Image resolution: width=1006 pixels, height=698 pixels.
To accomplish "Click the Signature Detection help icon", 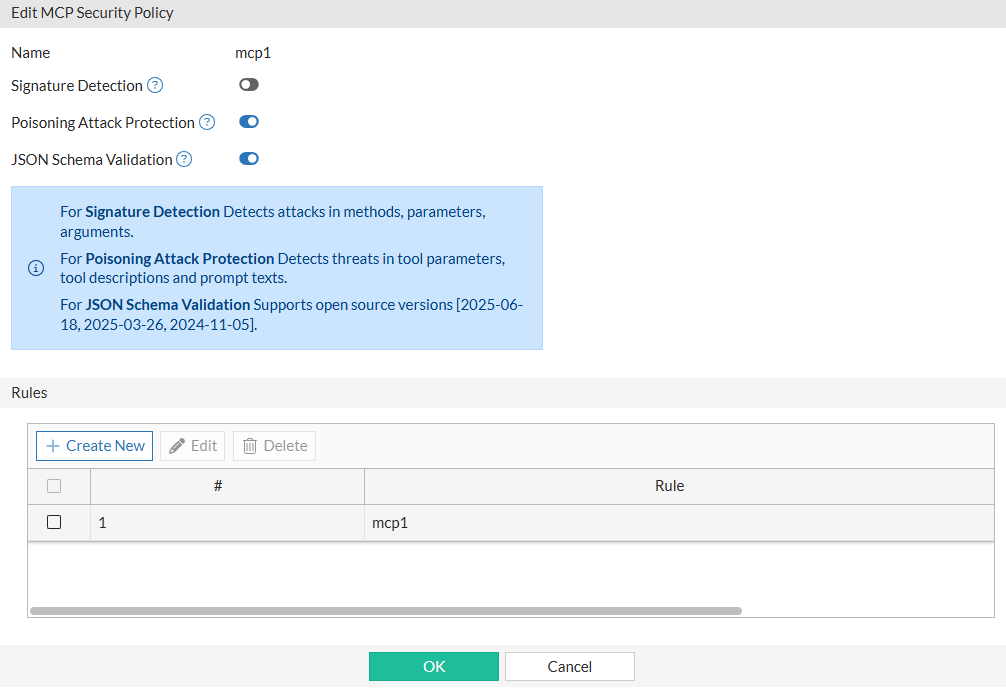I will coord(155,86).
